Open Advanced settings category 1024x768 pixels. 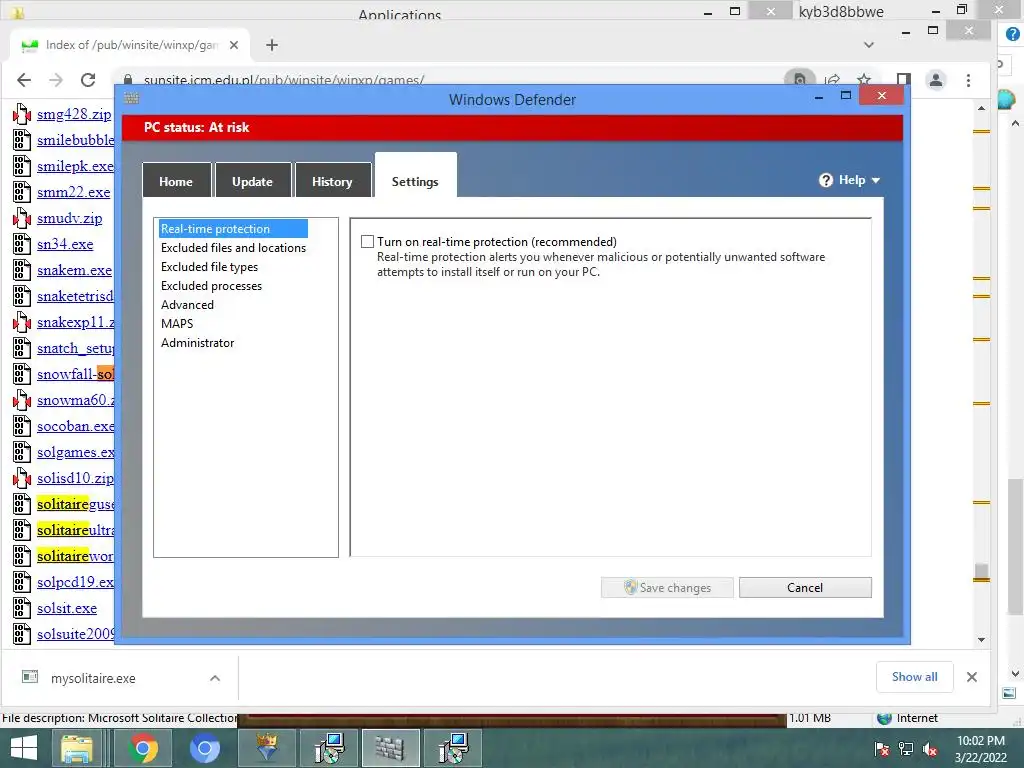coord(187,304)
